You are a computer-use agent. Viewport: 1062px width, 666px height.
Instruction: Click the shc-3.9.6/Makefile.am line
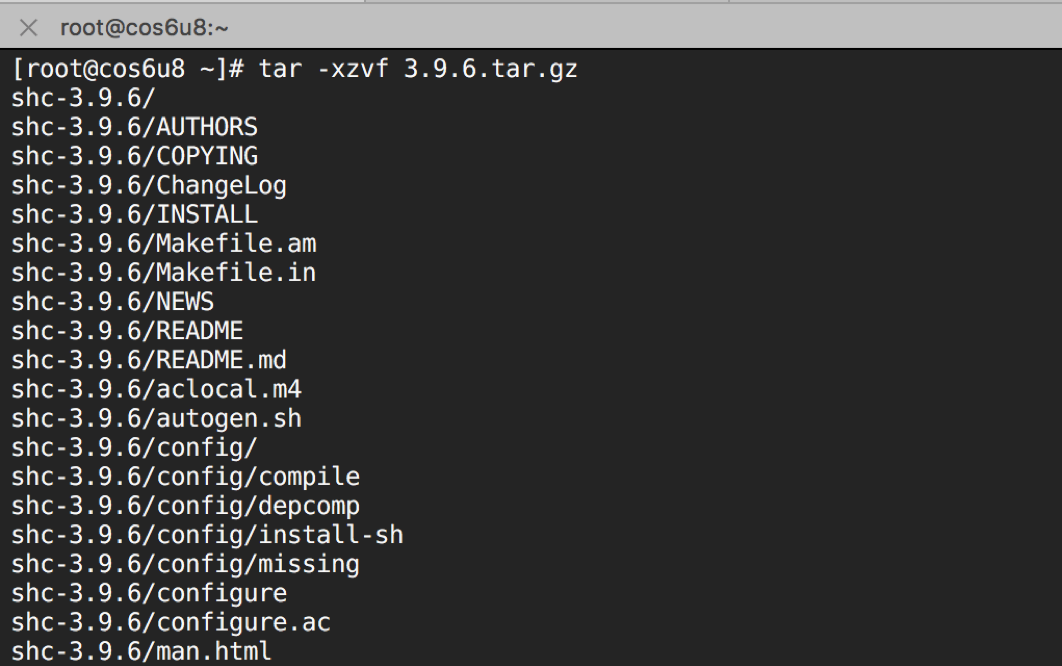point(164,244)
